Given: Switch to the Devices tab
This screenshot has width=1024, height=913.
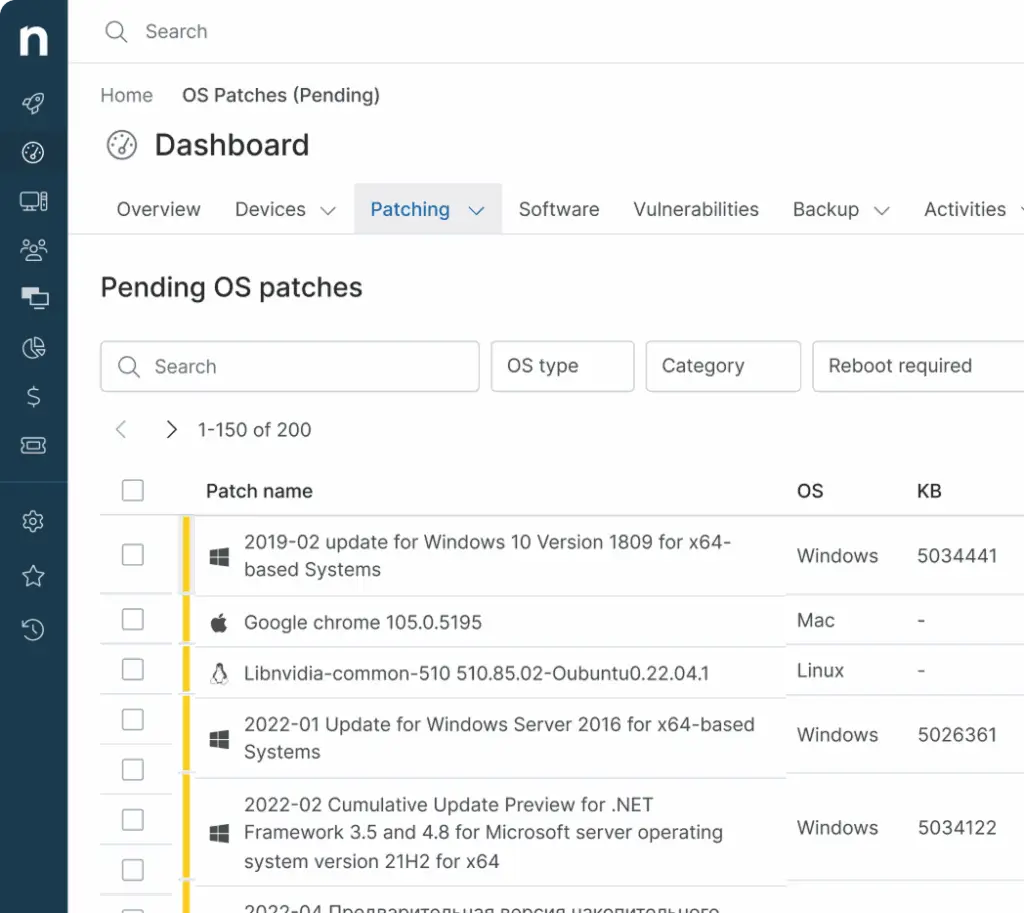Looking at the screenshot, I should (270, 209).
